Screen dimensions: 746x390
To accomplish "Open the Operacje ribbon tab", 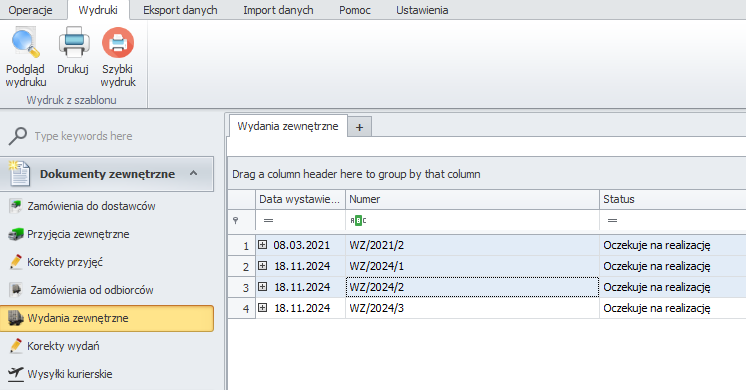I will (x=30, y=10).
